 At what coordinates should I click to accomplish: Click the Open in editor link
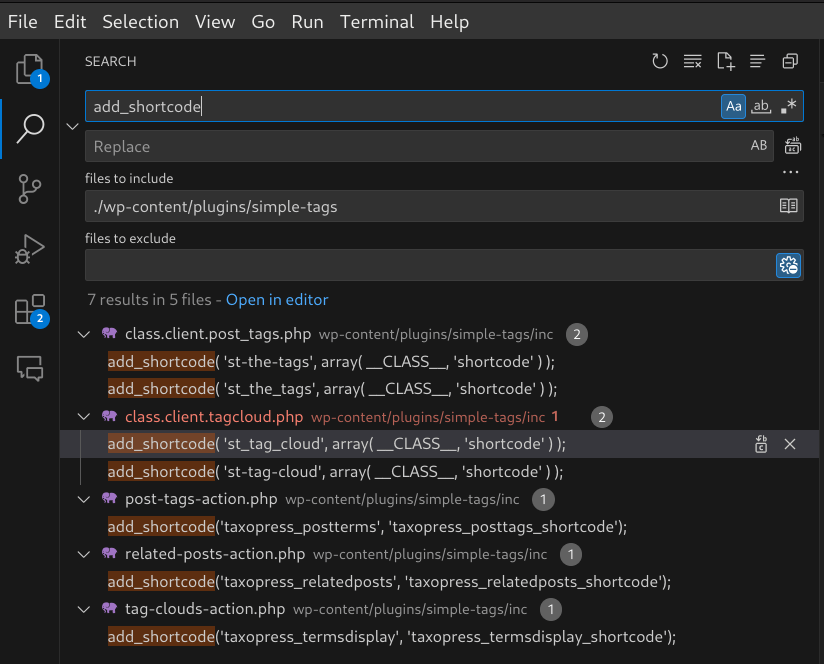277,300
